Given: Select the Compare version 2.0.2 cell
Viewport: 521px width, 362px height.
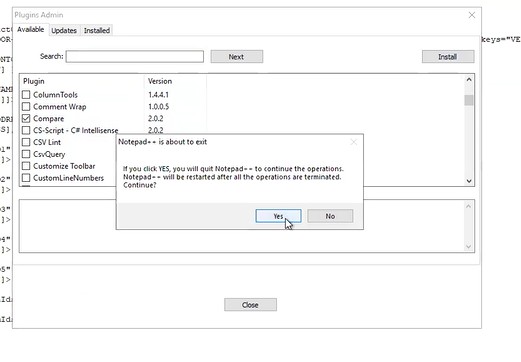Looking at the screenshot, I should pyautogui.click(x=156, y=119).
